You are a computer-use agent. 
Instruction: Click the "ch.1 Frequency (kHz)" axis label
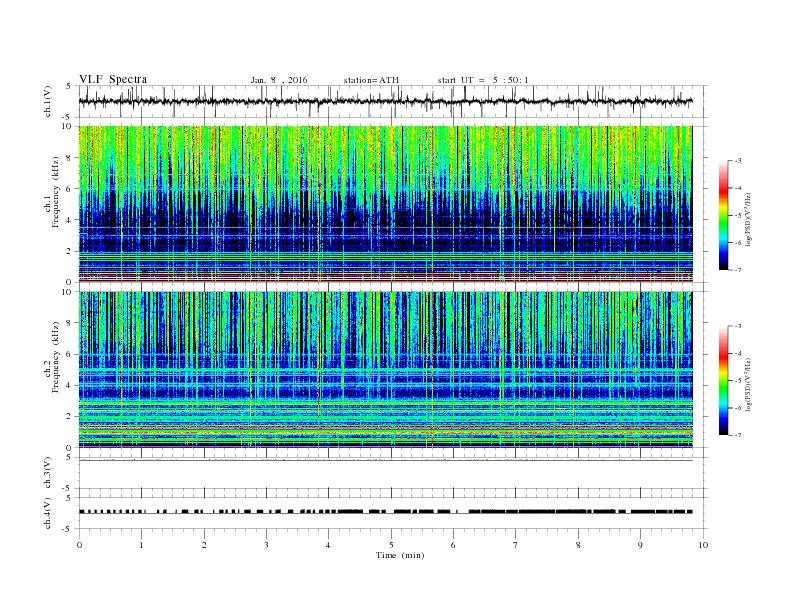click(53, 192)
